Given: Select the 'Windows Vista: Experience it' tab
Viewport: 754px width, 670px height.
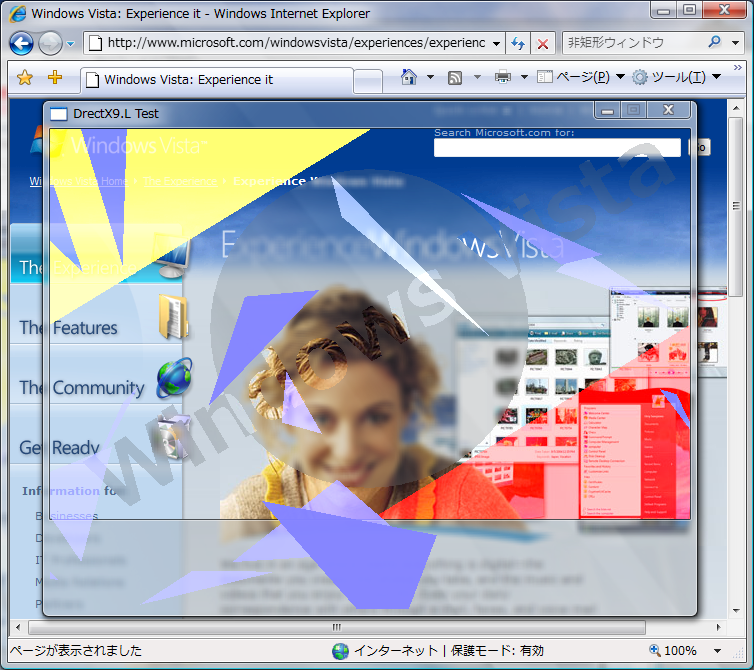Looking at the screenshot, I should (x=215, y=80).
